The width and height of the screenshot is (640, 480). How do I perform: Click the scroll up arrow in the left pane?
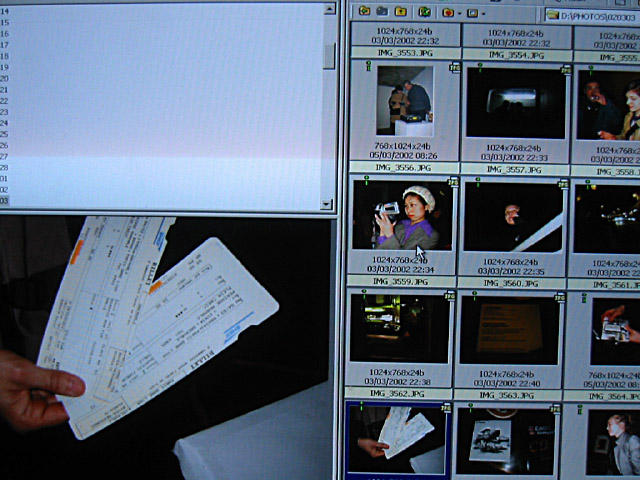329,9
